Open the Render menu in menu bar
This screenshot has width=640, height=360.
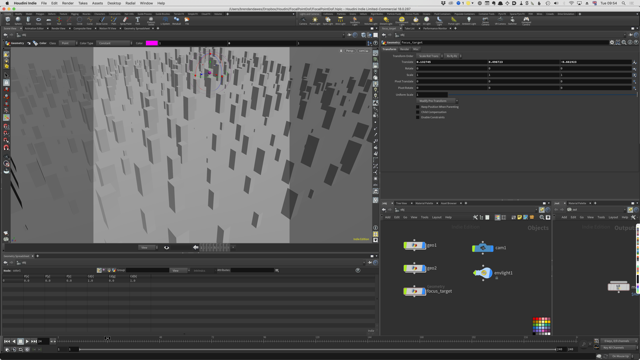(x=68, y=3)
